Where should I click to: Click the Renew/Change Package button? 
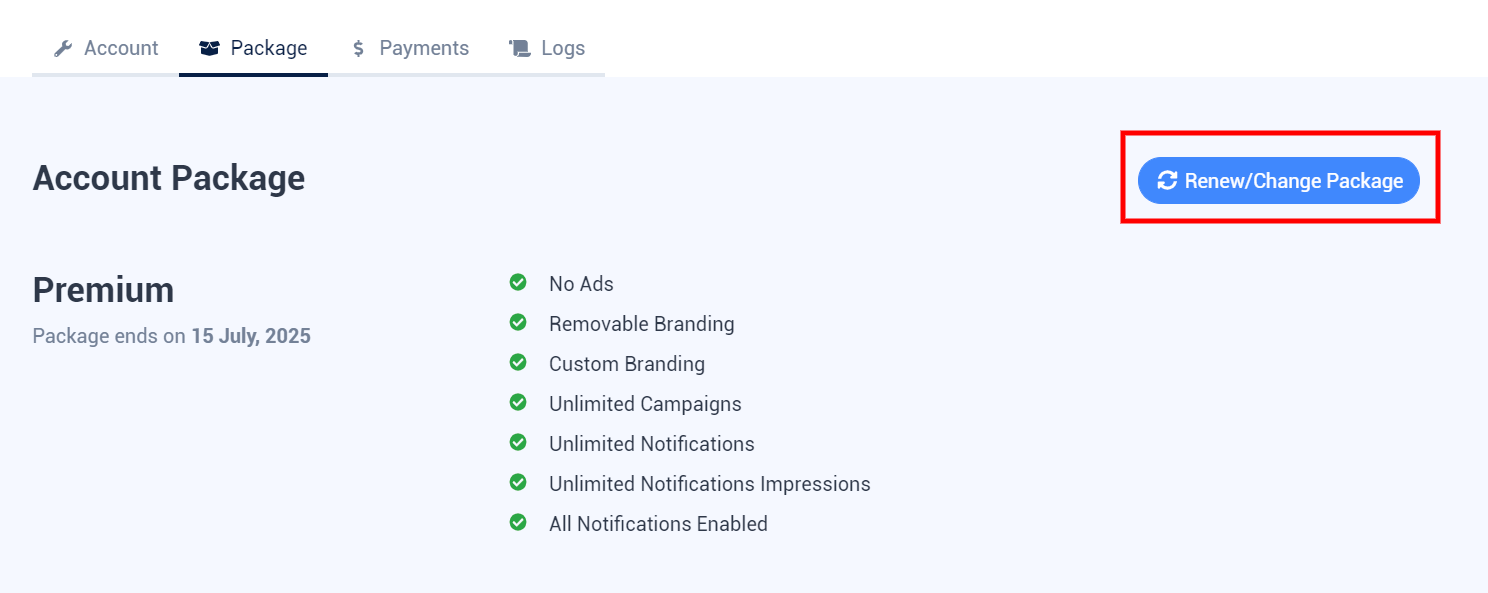coord(1279,181)
